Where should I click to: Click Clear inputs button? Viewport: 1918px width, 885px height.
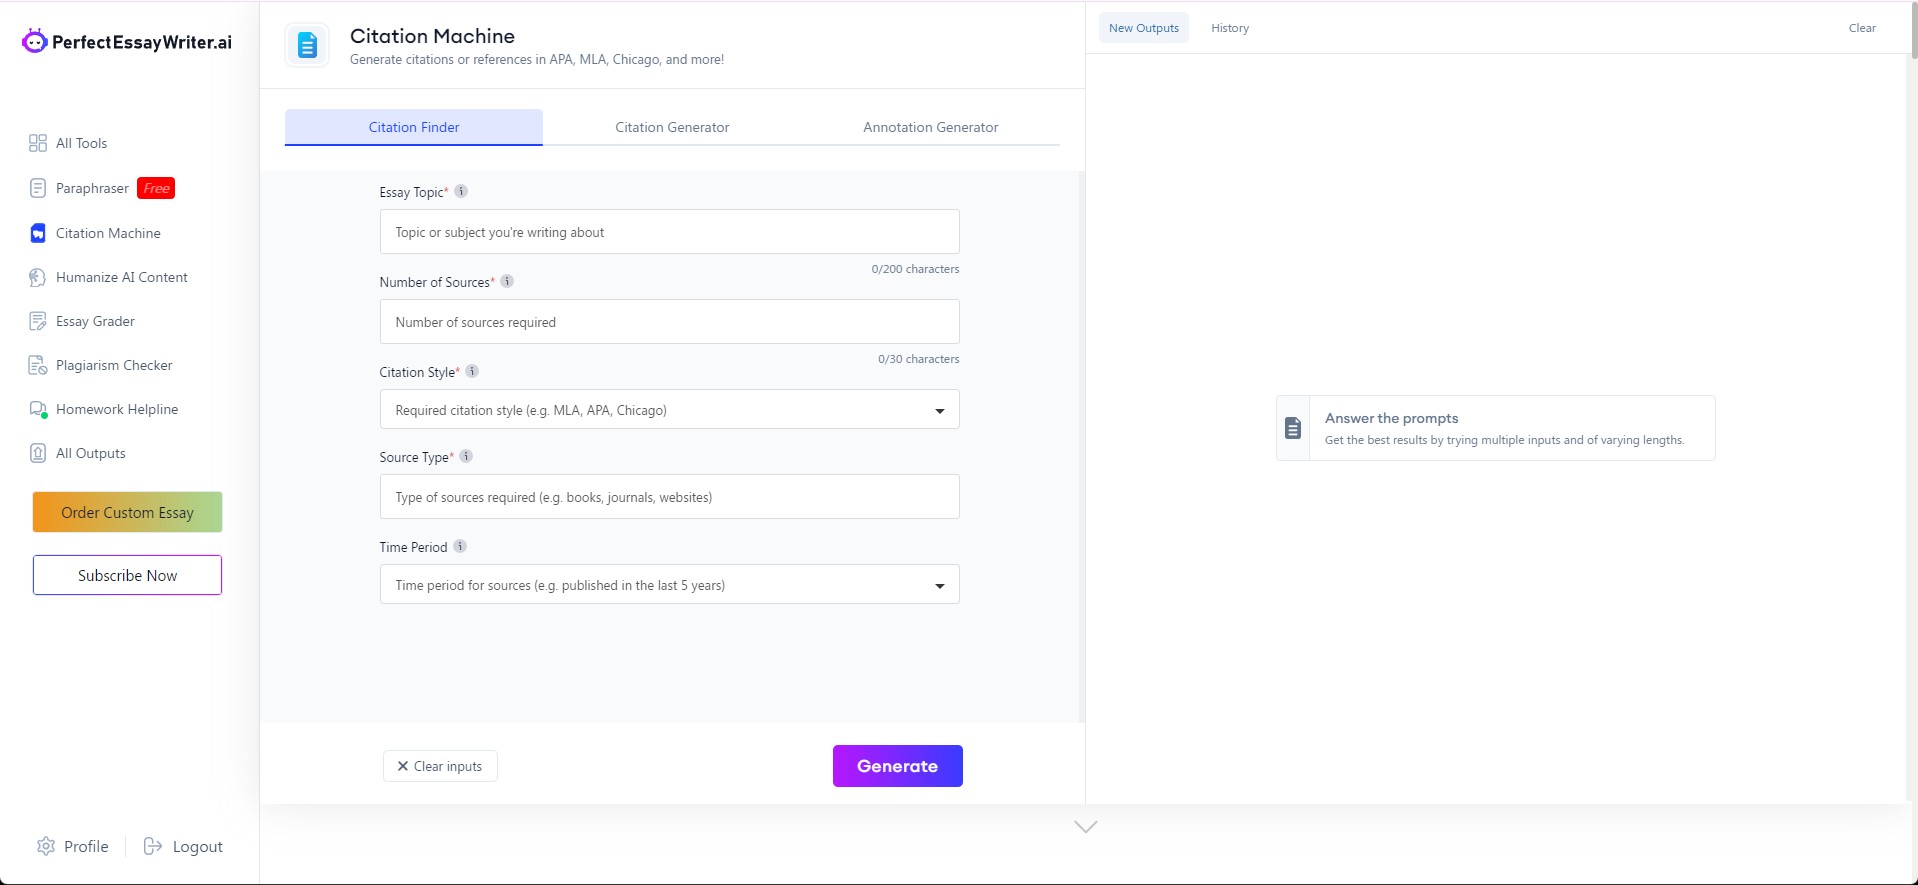[x=440, y=766]
